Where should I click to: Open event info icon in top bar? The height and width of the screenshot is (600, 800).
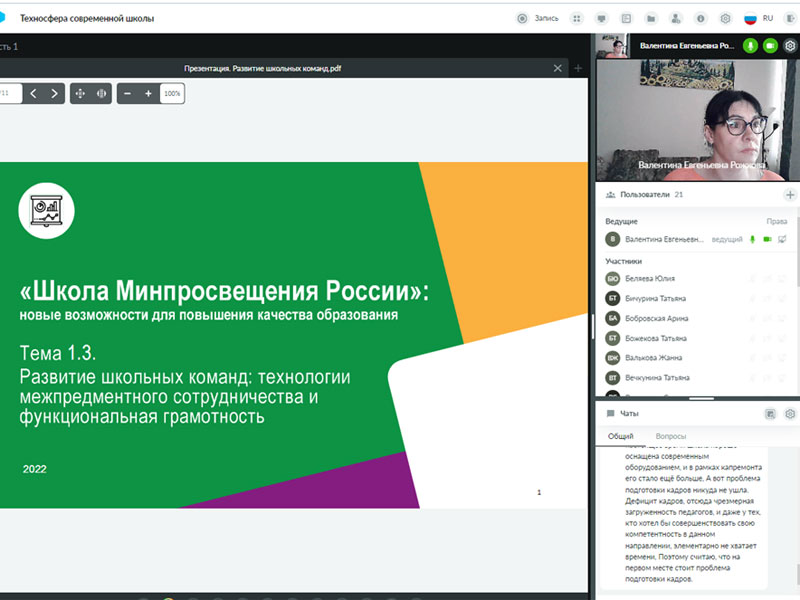pyautogui.click(x=701, y=18)
